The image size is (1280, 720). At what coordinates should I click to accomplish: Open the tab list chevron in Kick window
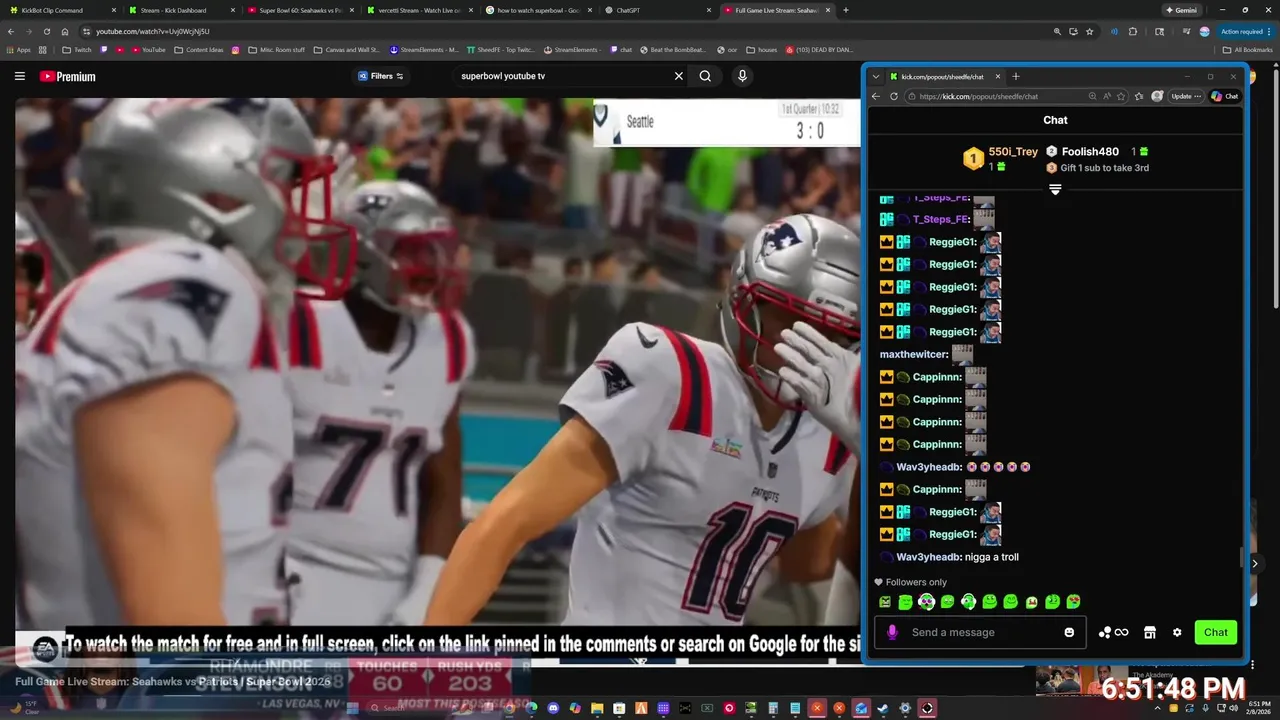click(x=876, y=76)
